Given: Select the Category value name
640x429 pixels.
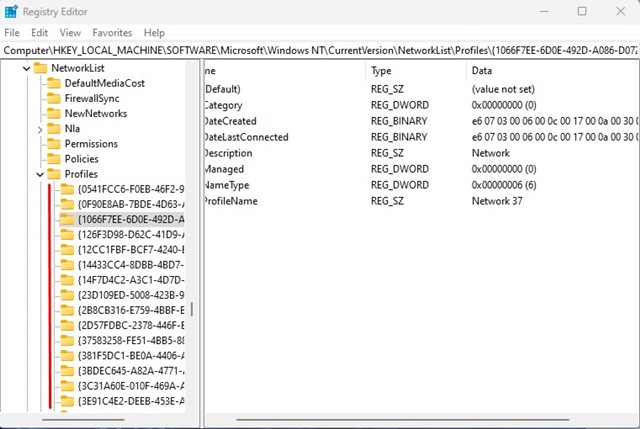Looking at the screenshot, I should coord(224,105).
